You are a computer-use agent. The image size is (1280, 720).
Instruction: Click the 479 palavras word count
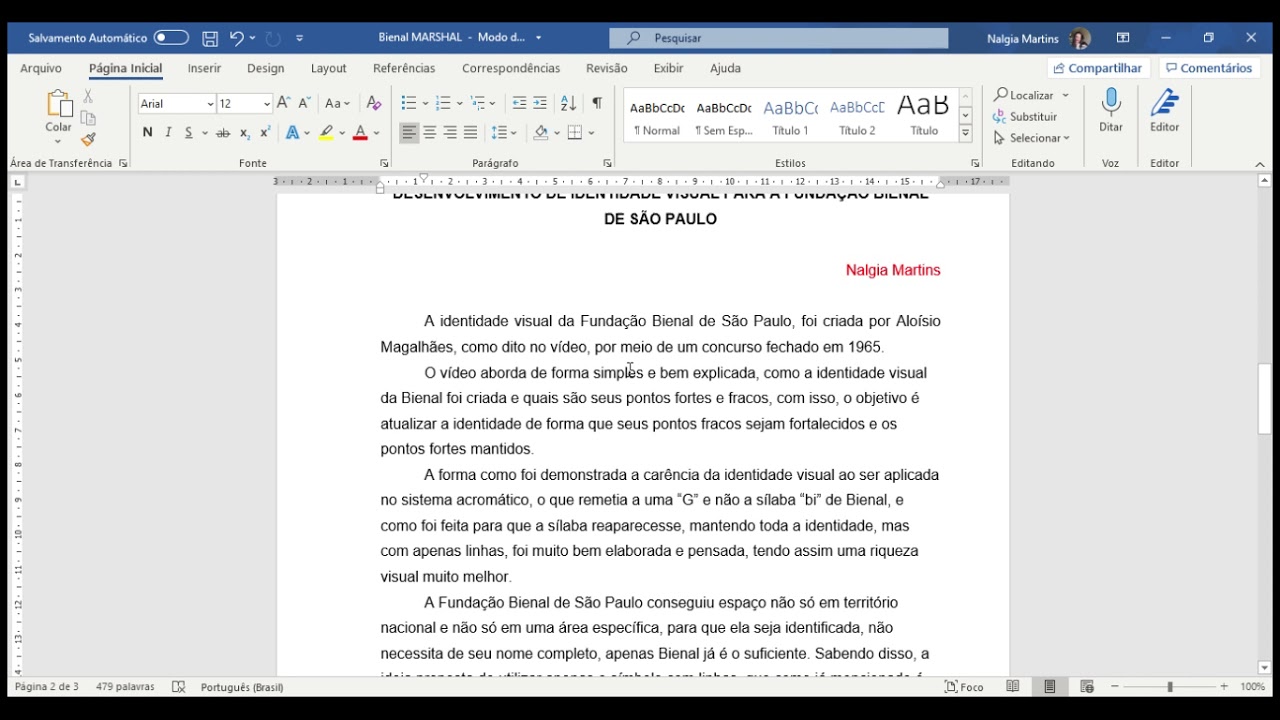[x=125, y=687]
